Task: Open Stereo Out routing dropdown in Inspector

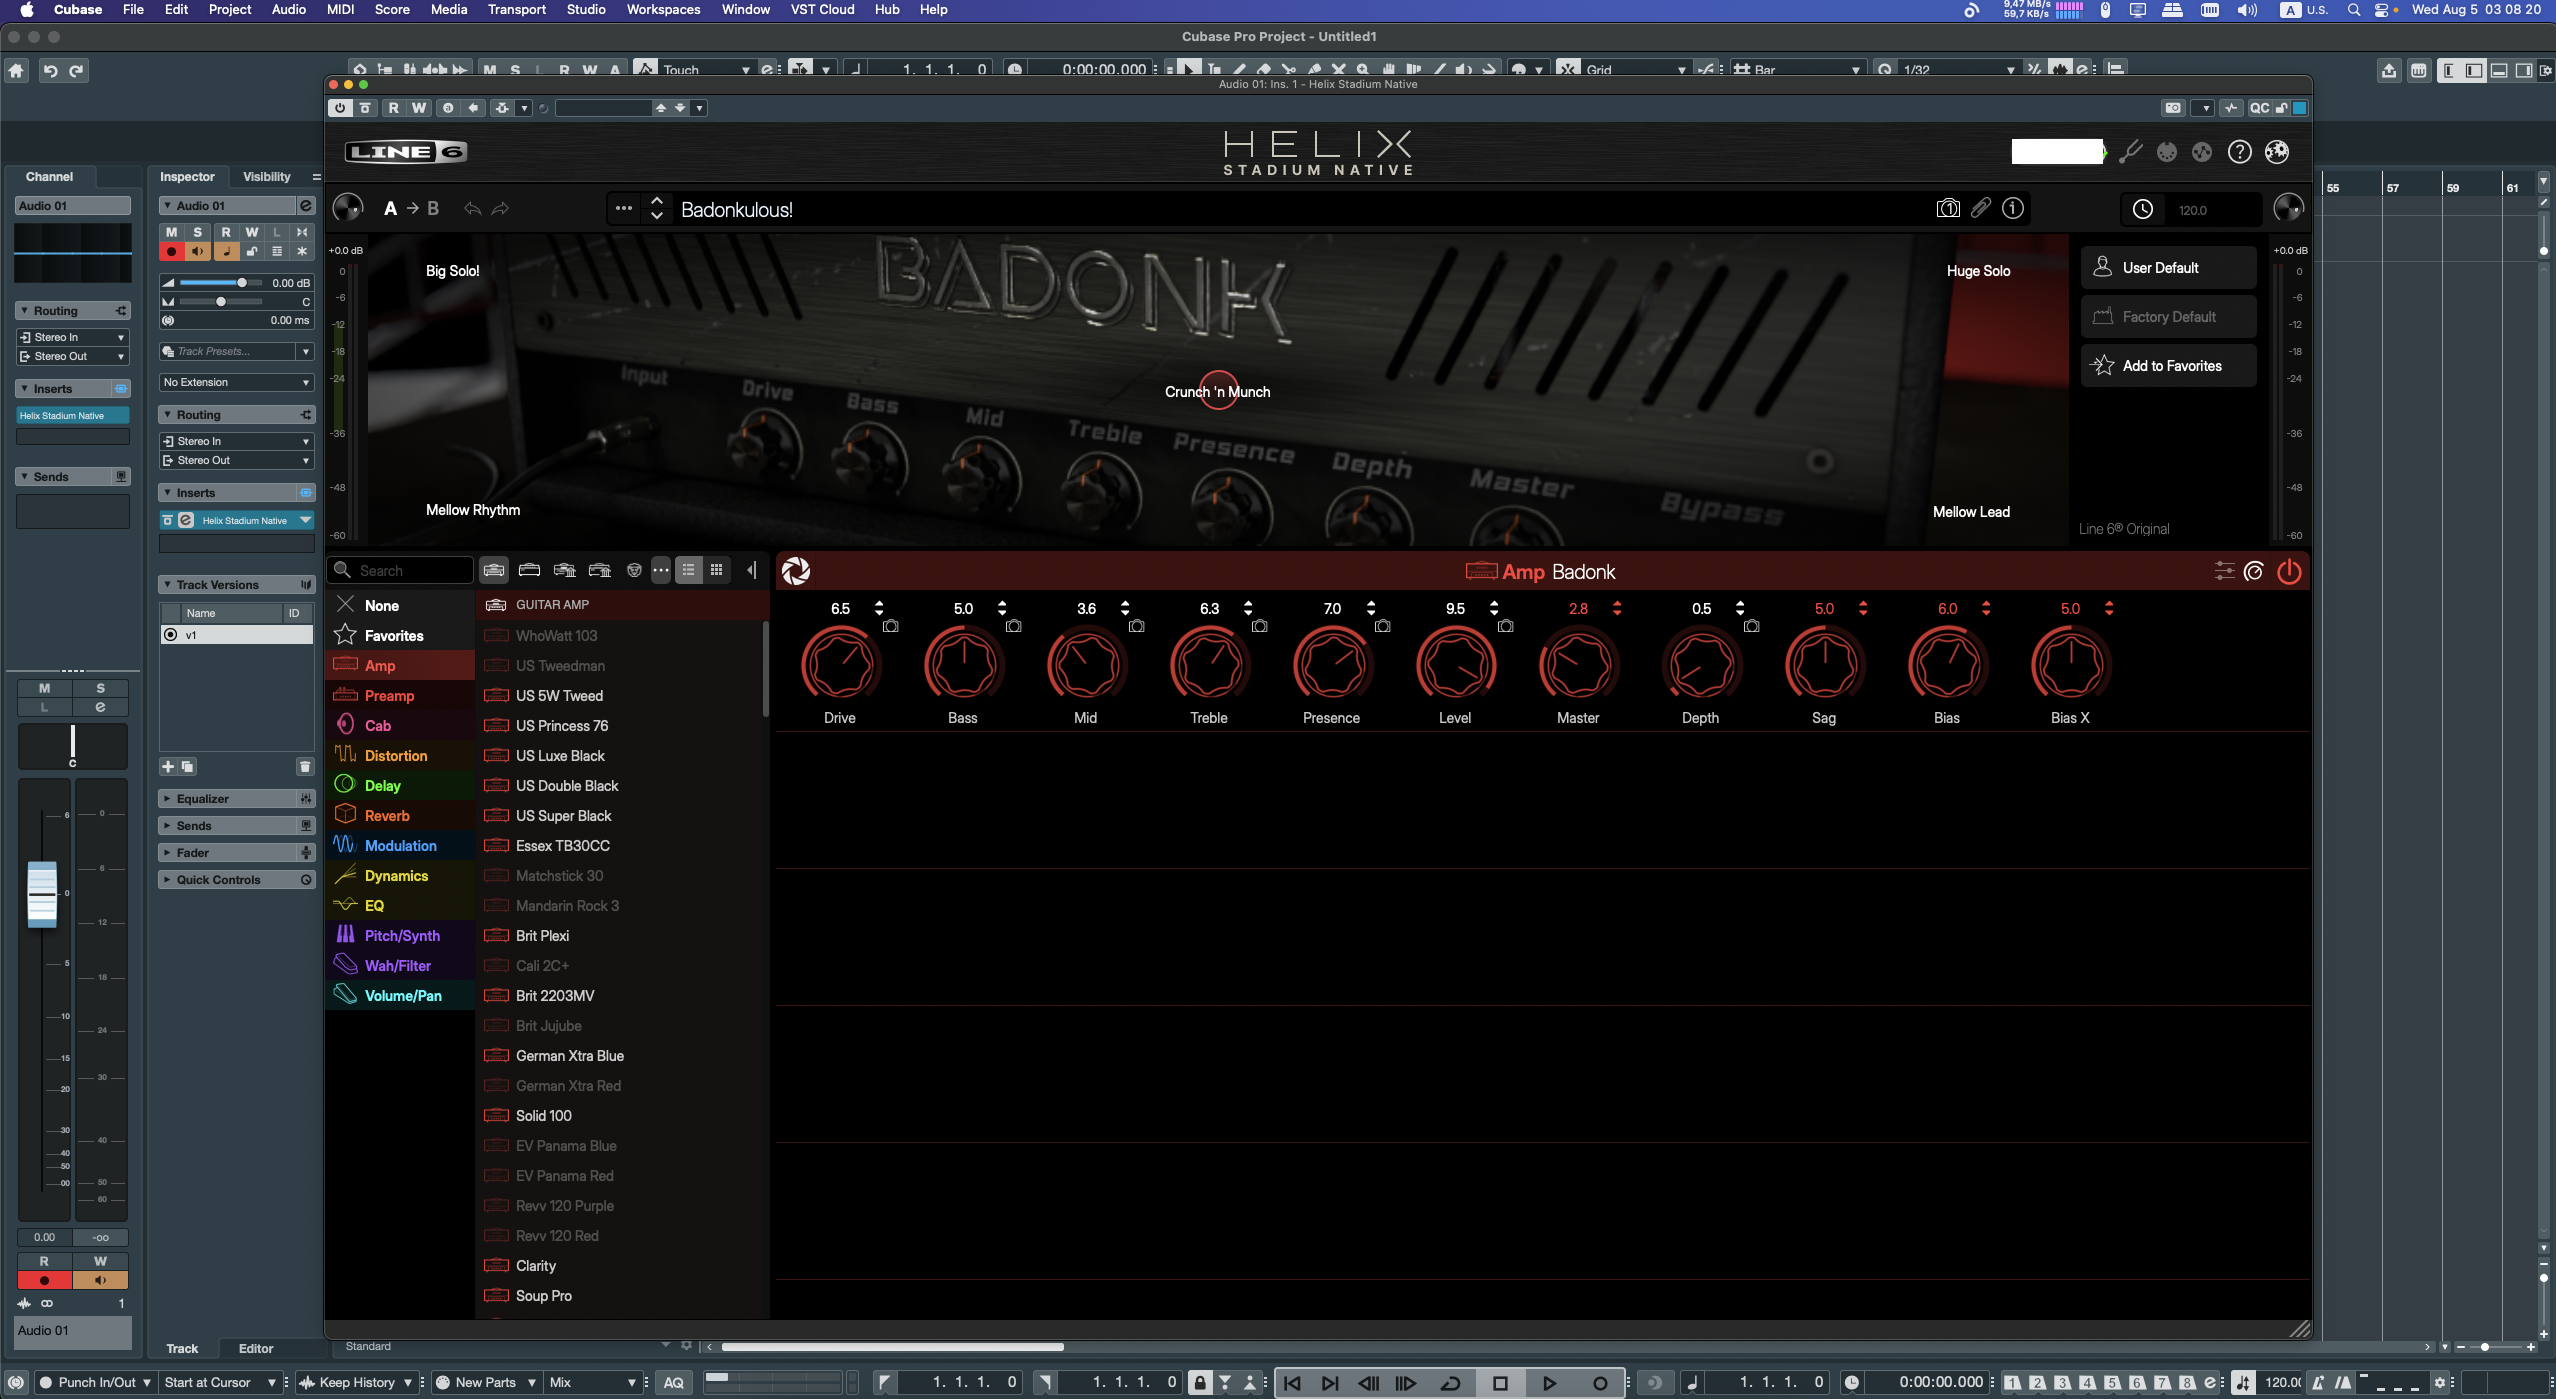Action: [237, 460]
